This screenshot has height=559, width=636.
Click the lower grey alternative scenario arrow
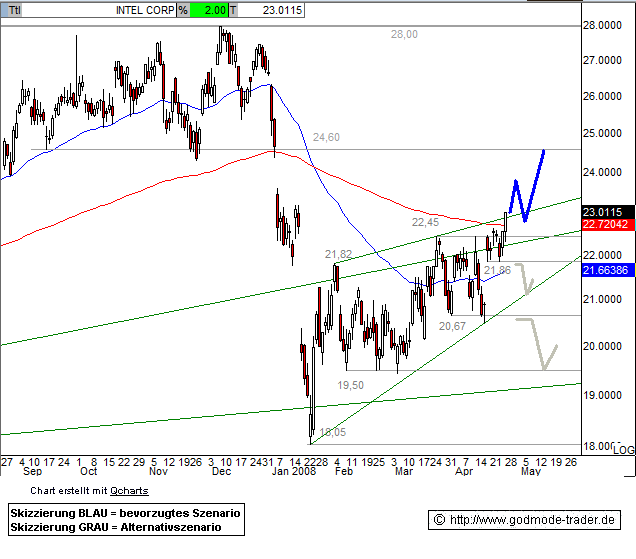click(537, 344)
